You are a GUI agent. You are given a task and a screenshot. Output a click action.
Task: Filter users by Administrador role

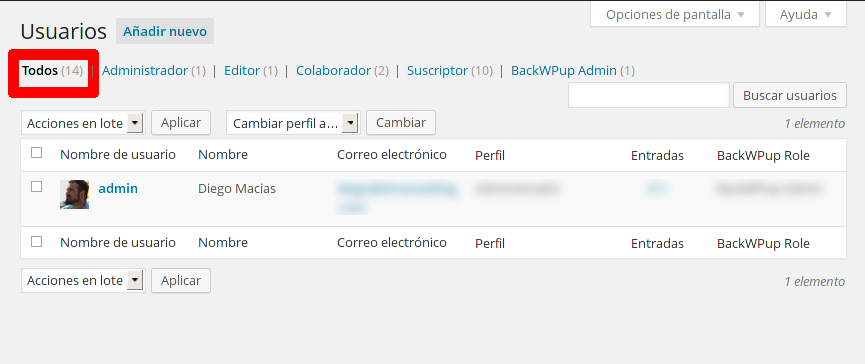(145, 71)
